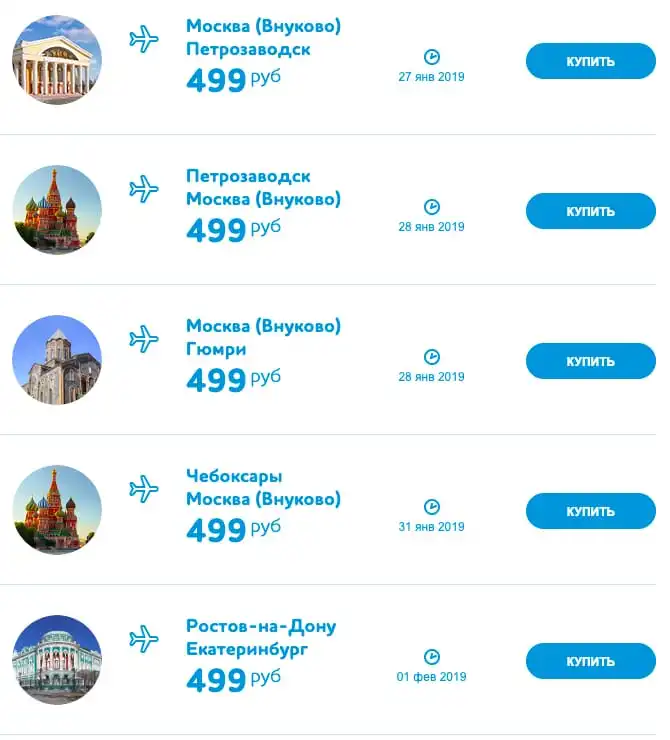Viewport: 670px width, 740px height.
Task: Buy the Чебоксары to Москва ticket
Action: click(x=591, y=511)
